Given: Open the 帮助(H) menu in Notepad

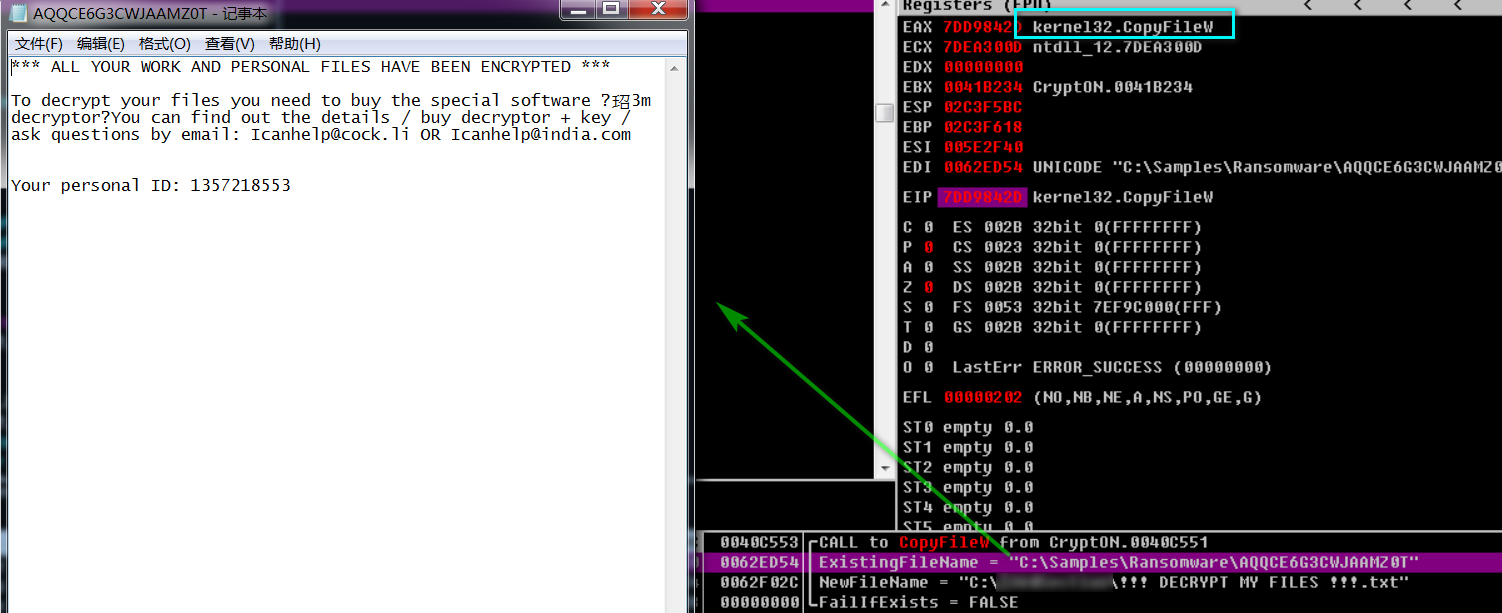Looking at the screenshot, I should pyautogui.click(x=295, y=44).
